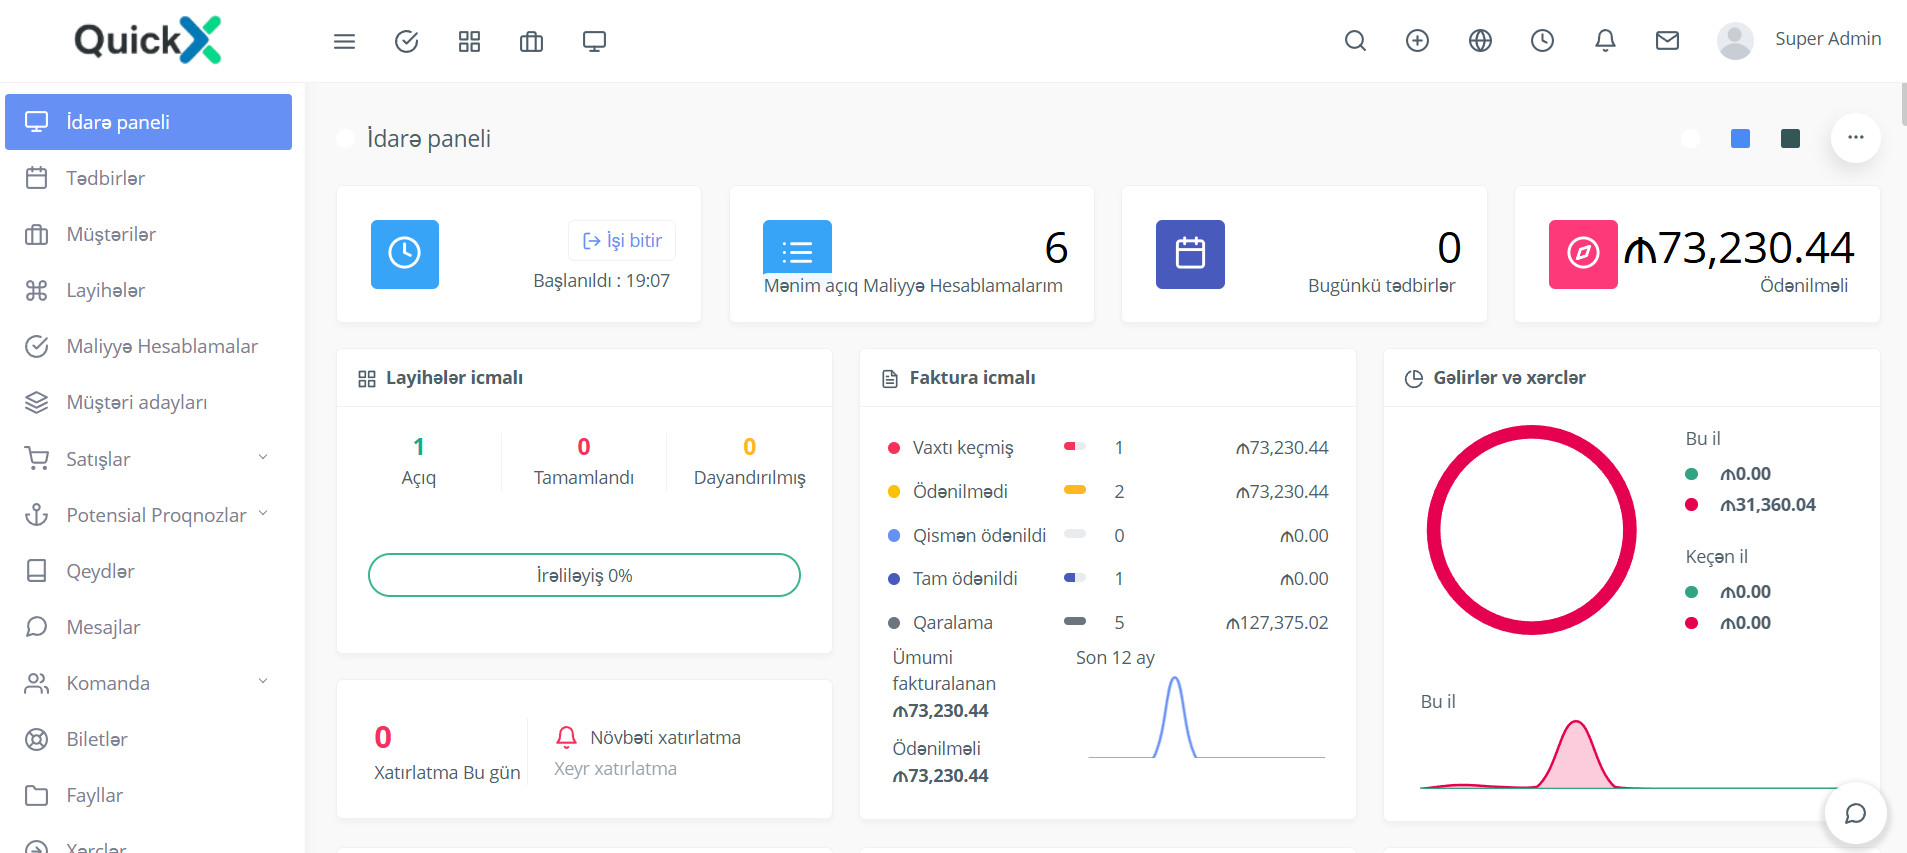Open Super Admin profile menu
The image size is (1907, 853).
1799,40
